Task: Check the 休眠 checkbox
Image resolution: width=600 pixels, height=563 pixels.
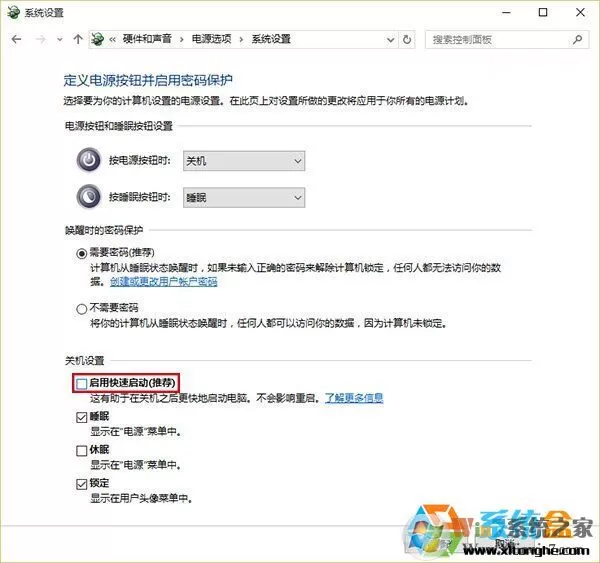Action: [x=82, y=451]
